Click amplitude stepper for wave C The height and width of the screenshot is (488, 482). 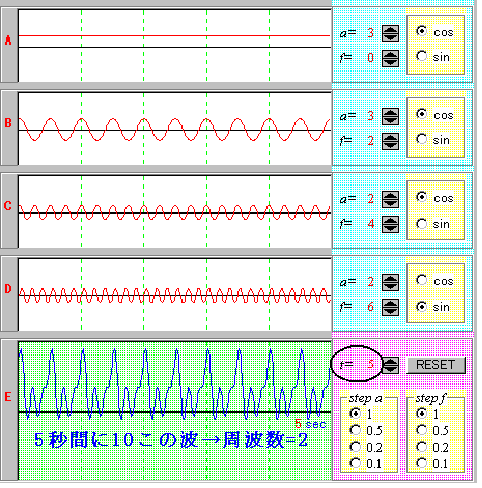click(390, 199)
